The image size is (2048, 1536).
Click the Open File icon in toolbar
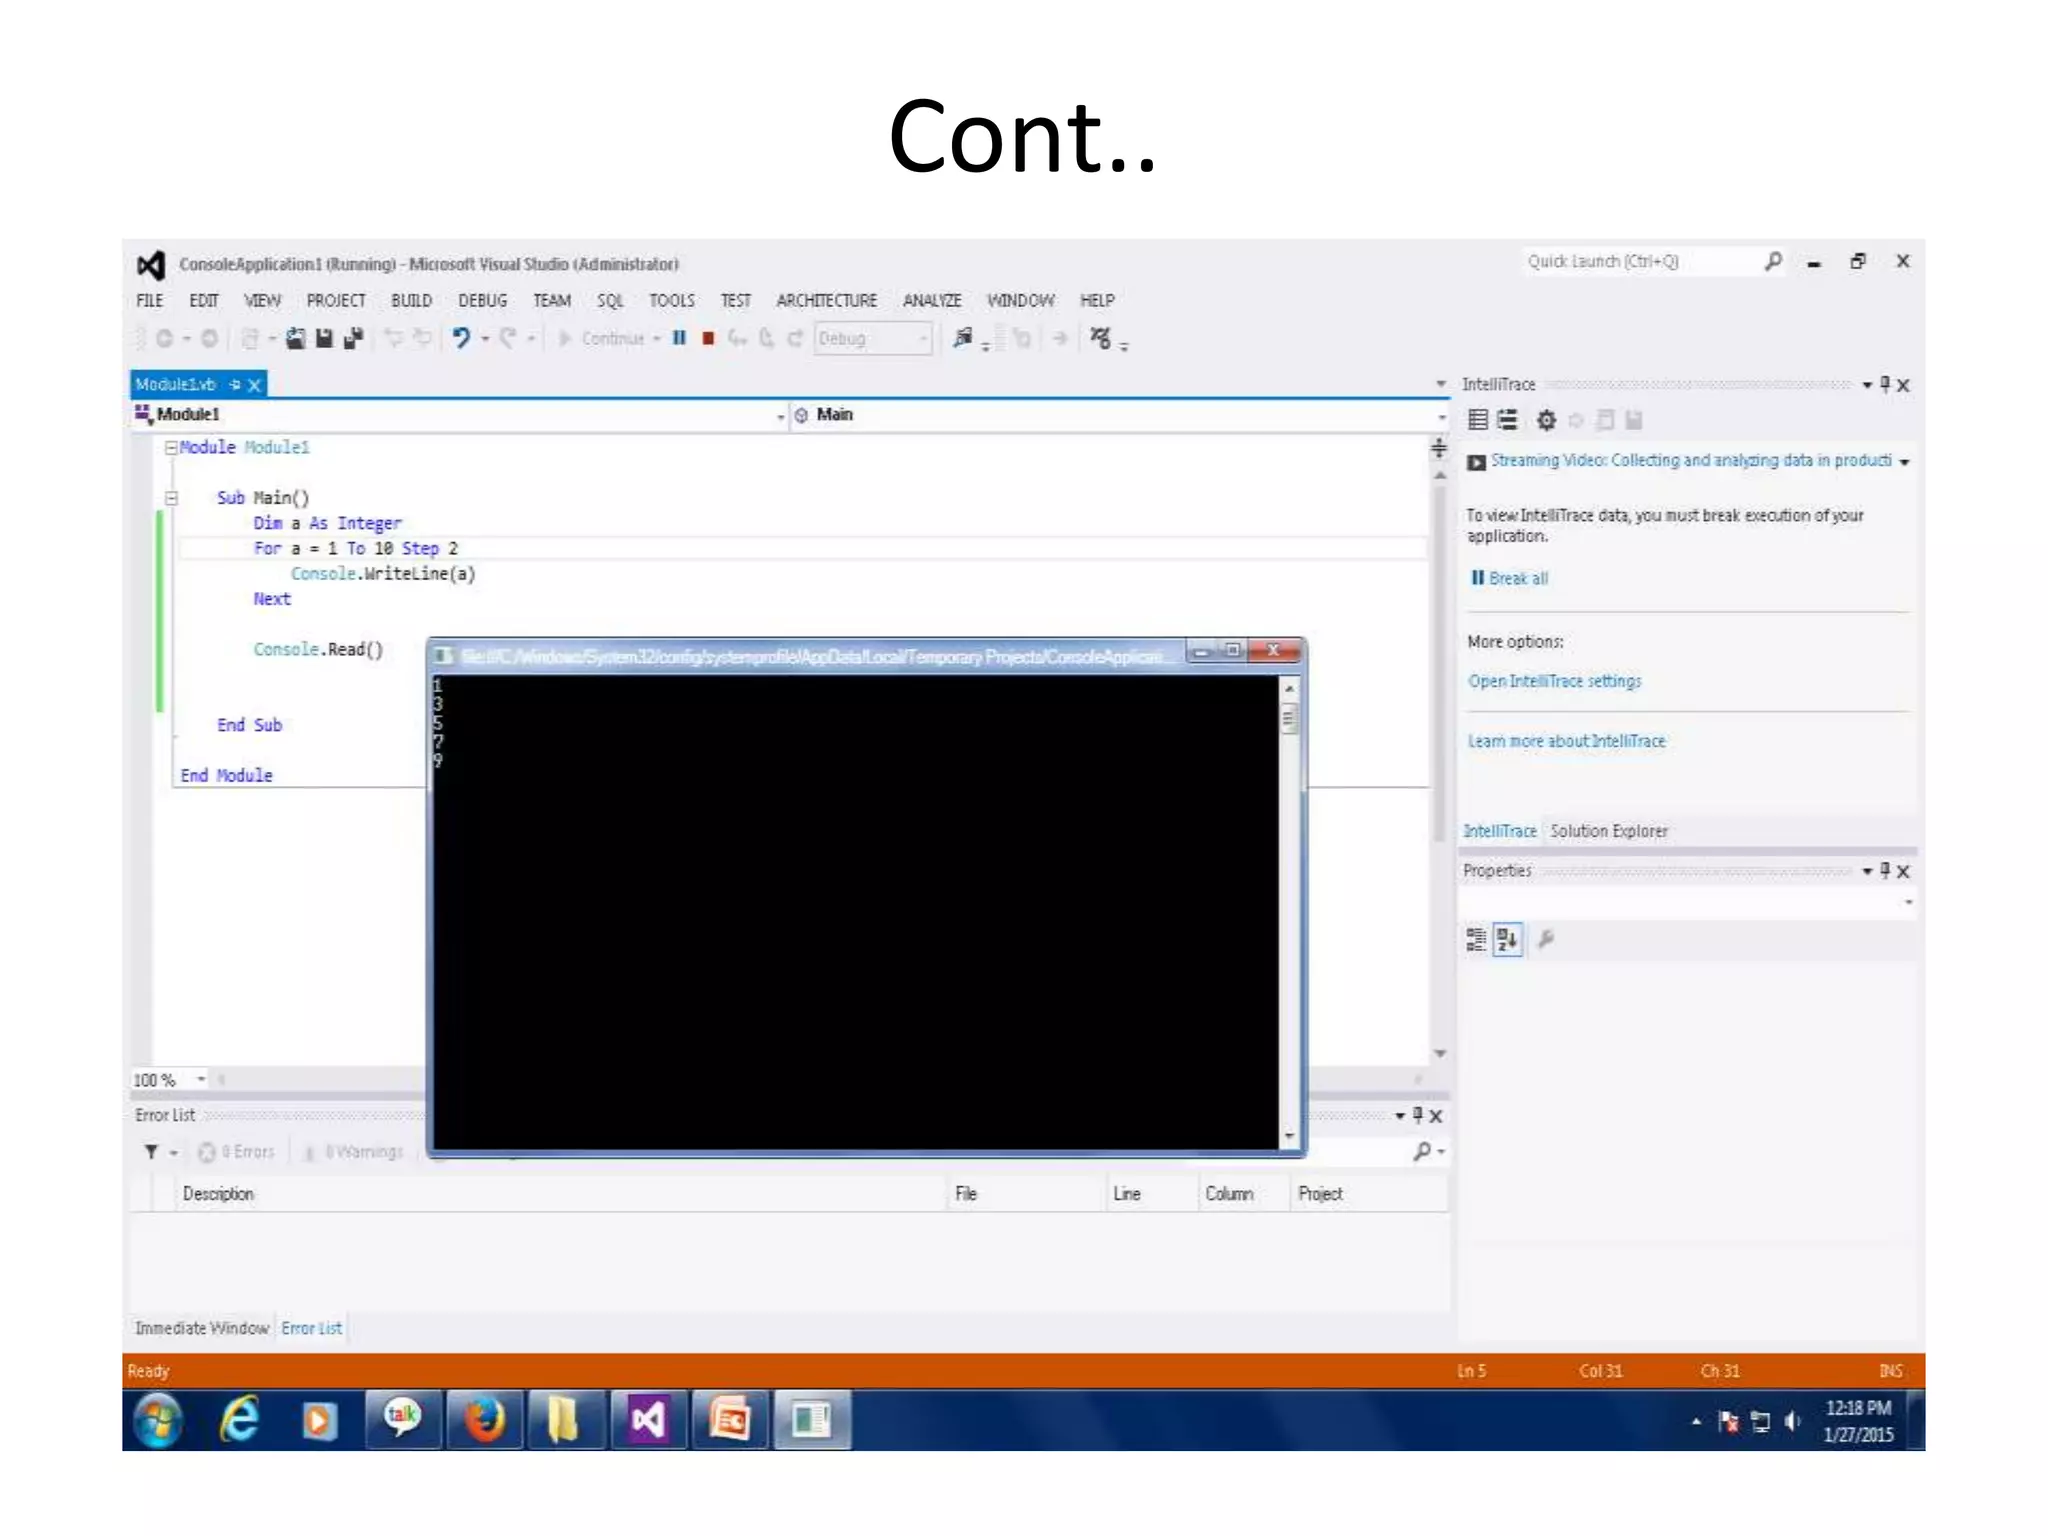tap(295, 338)
